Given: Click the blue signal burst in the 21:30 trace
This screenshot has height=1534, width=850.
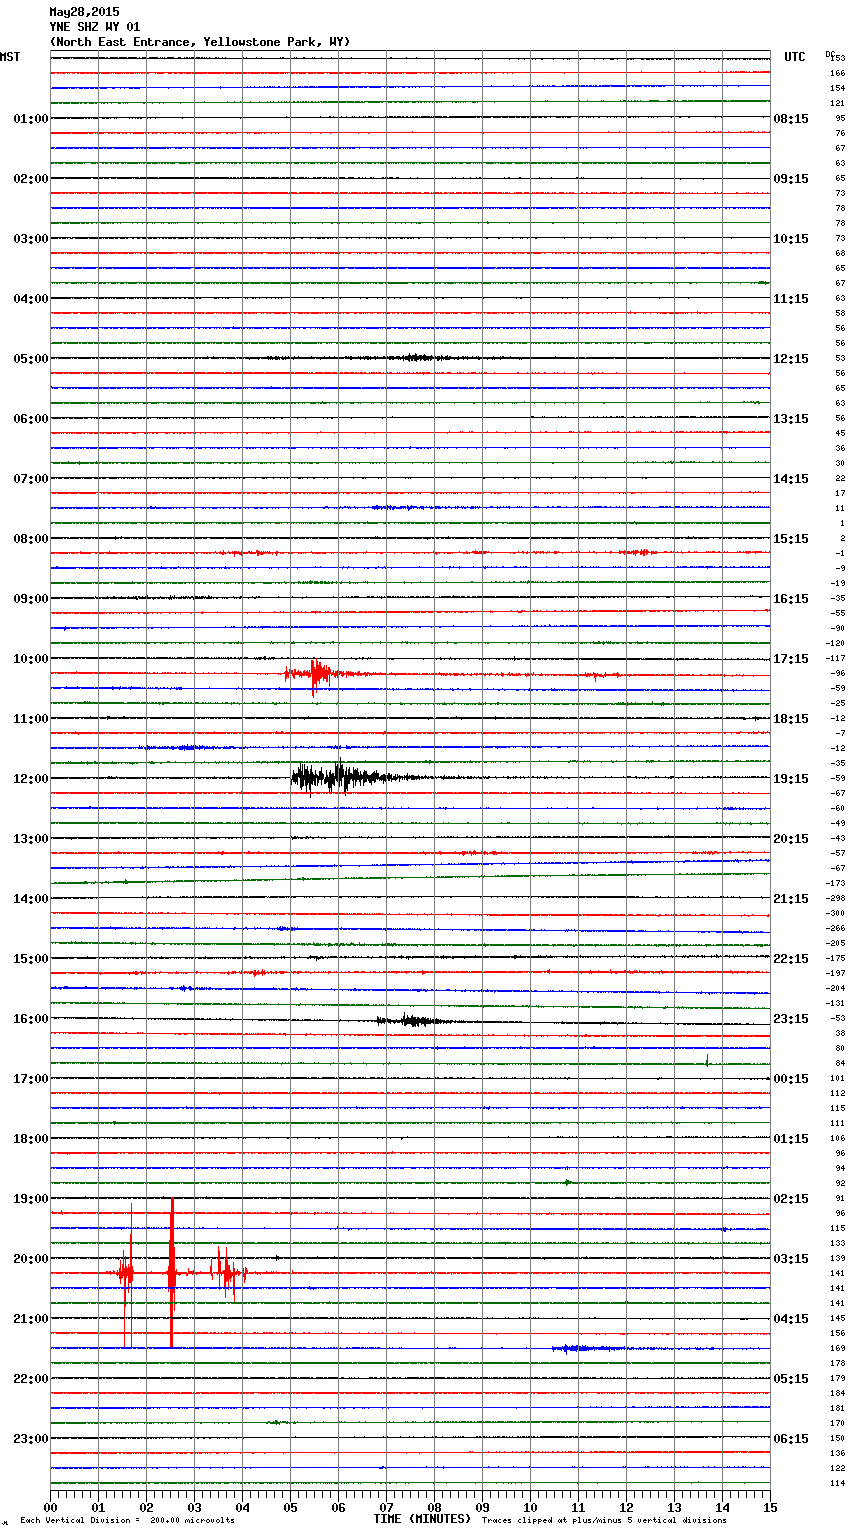Looking at the screenshot, I should click(x=585, y=1348).
